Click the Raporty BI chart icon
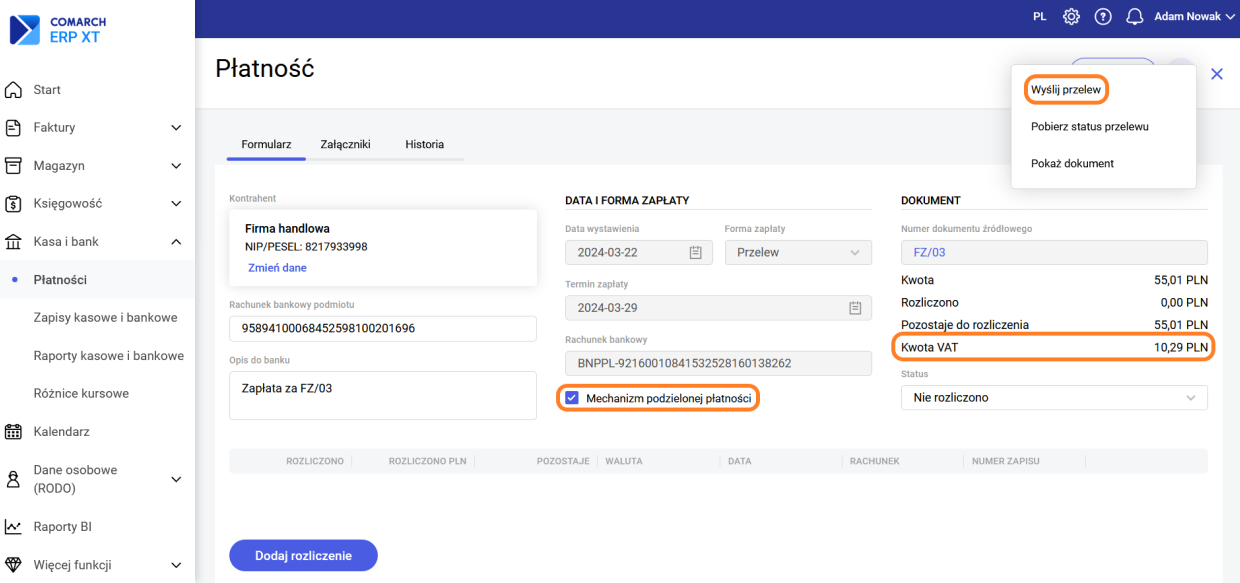Screen dimensions: 1240x583 14,527
